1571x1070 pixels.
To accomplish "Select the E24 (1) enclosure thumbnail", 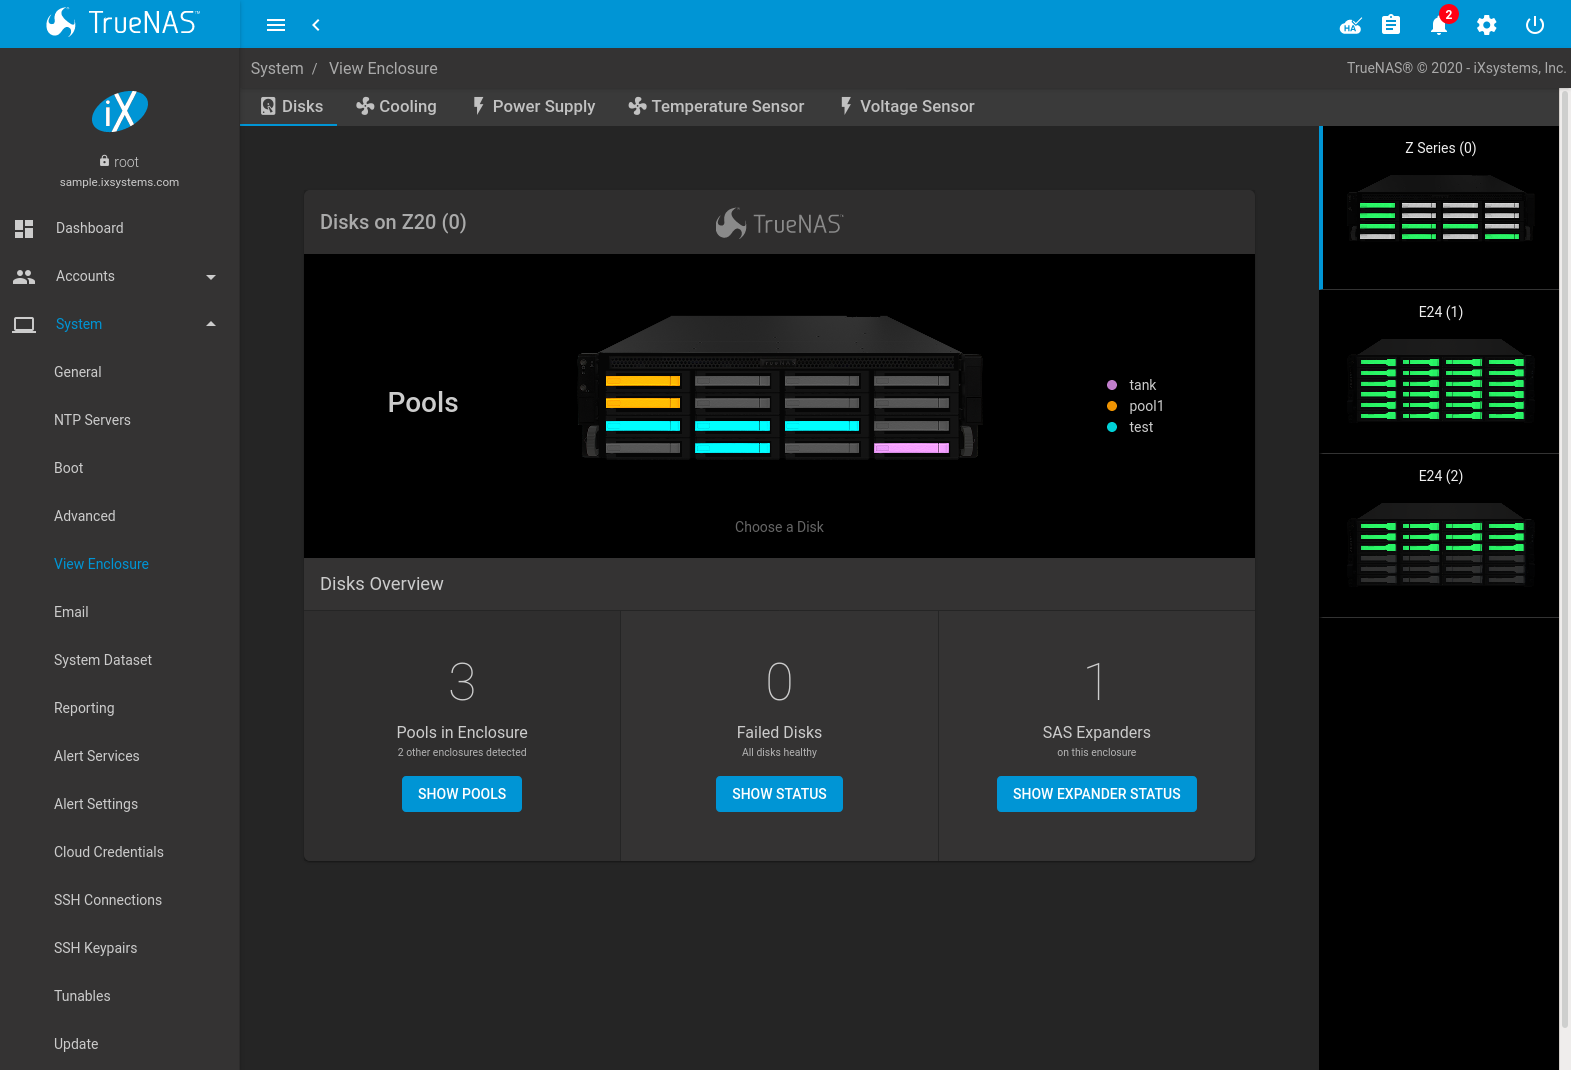I will [1440, 372].
